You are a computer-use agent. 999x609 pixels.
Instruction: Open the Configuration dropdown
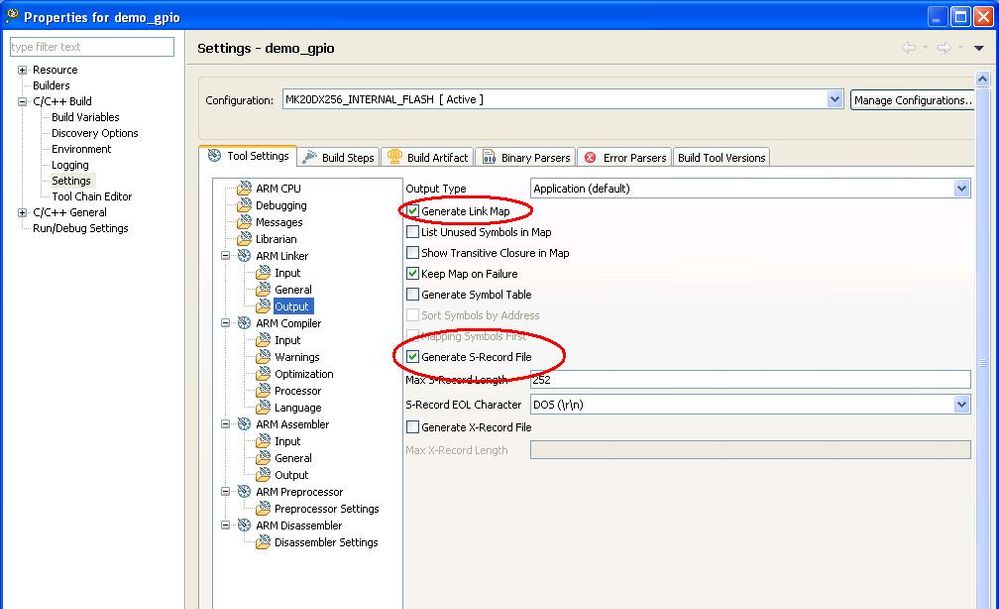[835, 100]
